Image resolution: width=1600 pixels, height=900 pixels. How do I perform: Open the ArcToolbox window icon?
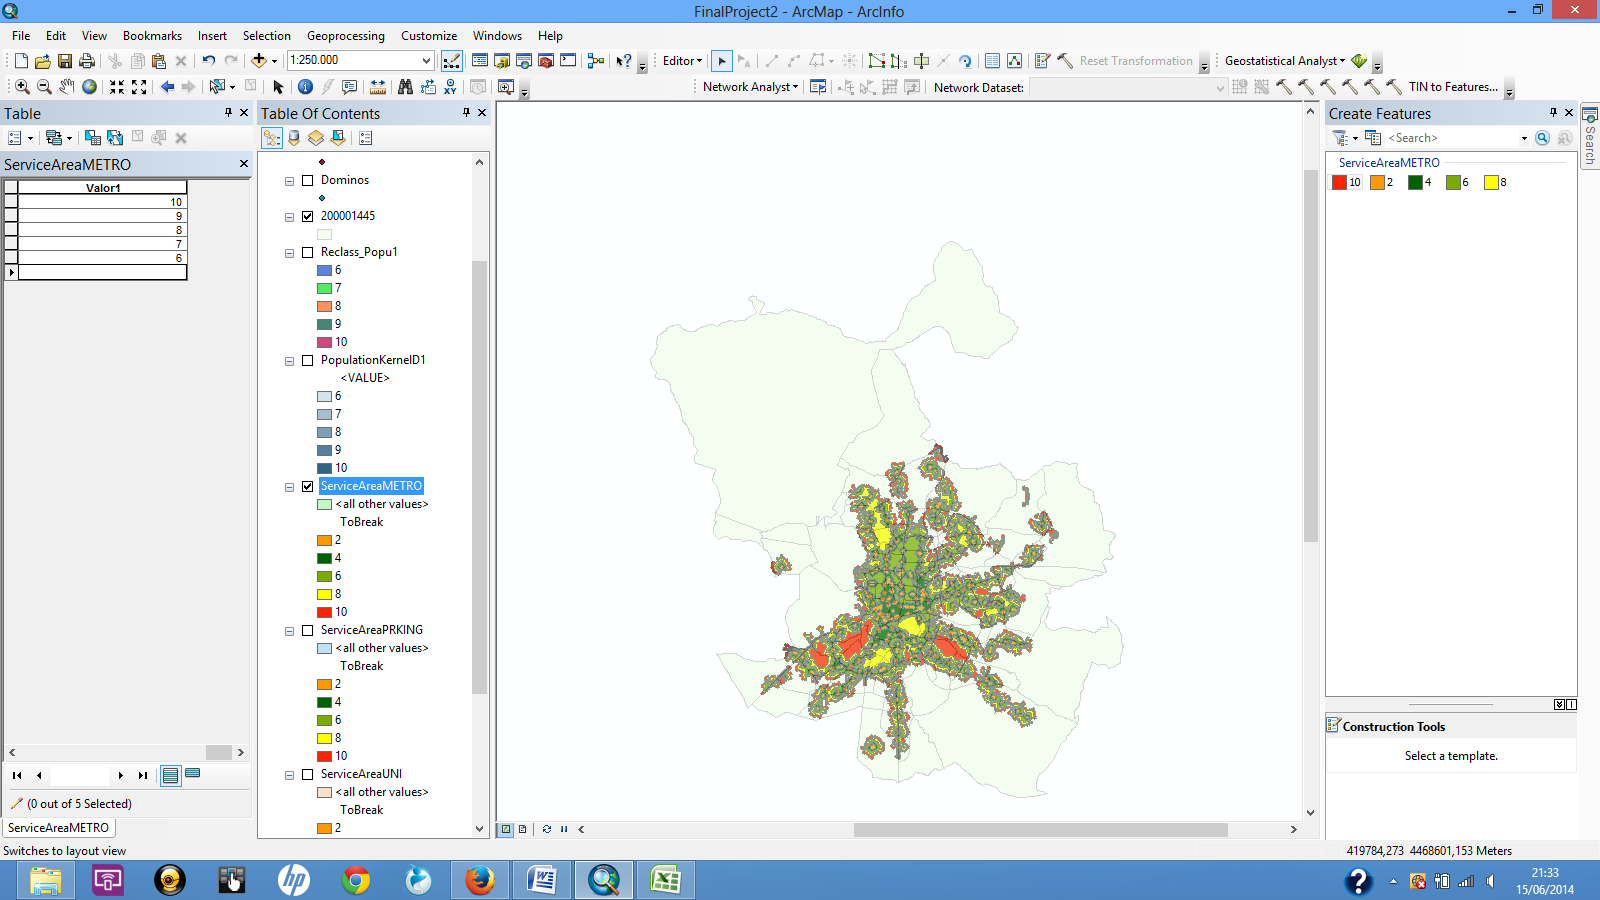click(x=546, y=61)
